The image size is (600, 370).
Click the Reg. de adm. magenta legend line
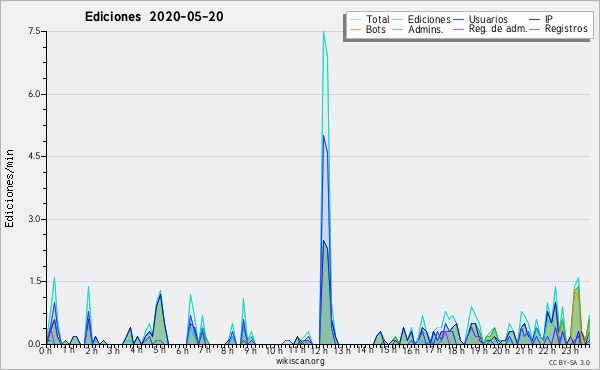pos(458,29)
